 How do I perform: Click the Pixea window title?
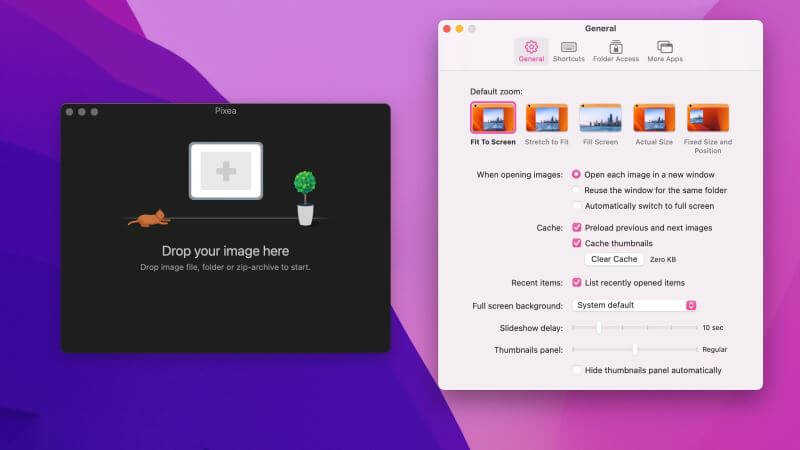(226, 111)
